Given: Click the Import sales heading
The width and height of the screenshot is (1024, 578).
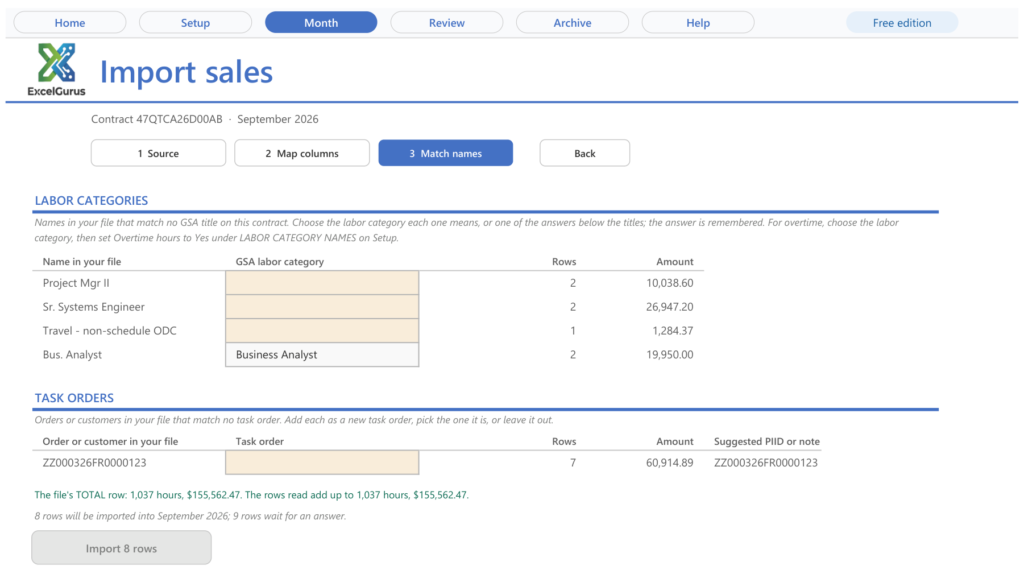Looking at the screenshot, I should point(186,72).
